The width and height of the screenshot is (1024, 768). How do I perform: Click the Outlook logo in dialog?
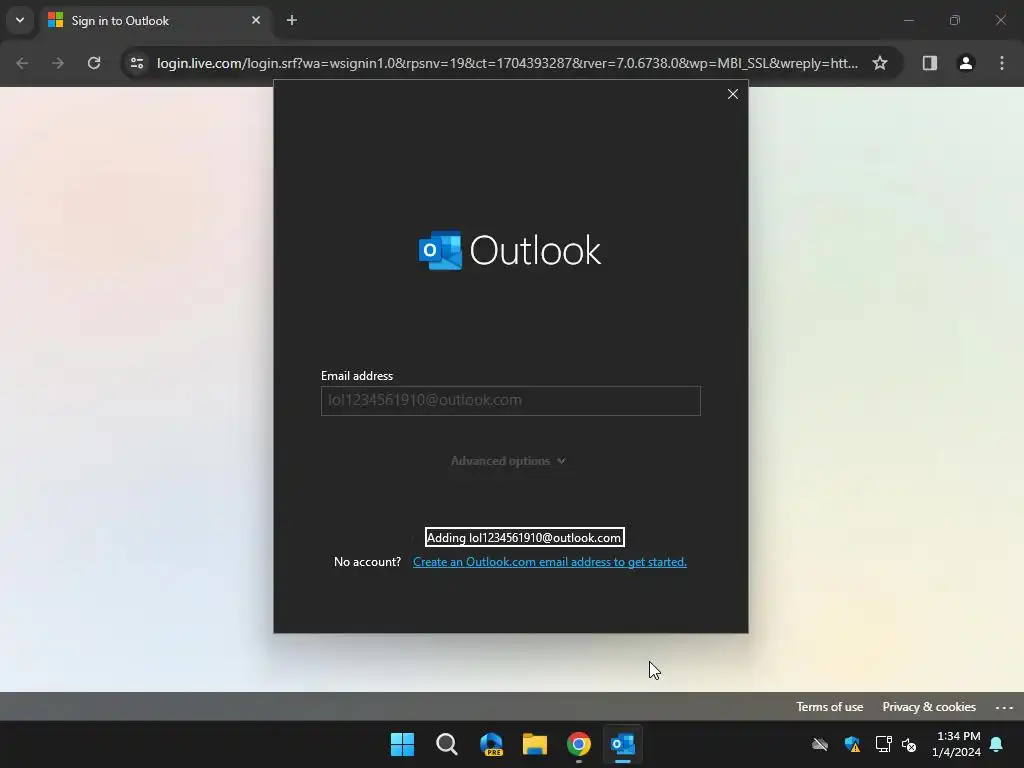tap(510, 250)
